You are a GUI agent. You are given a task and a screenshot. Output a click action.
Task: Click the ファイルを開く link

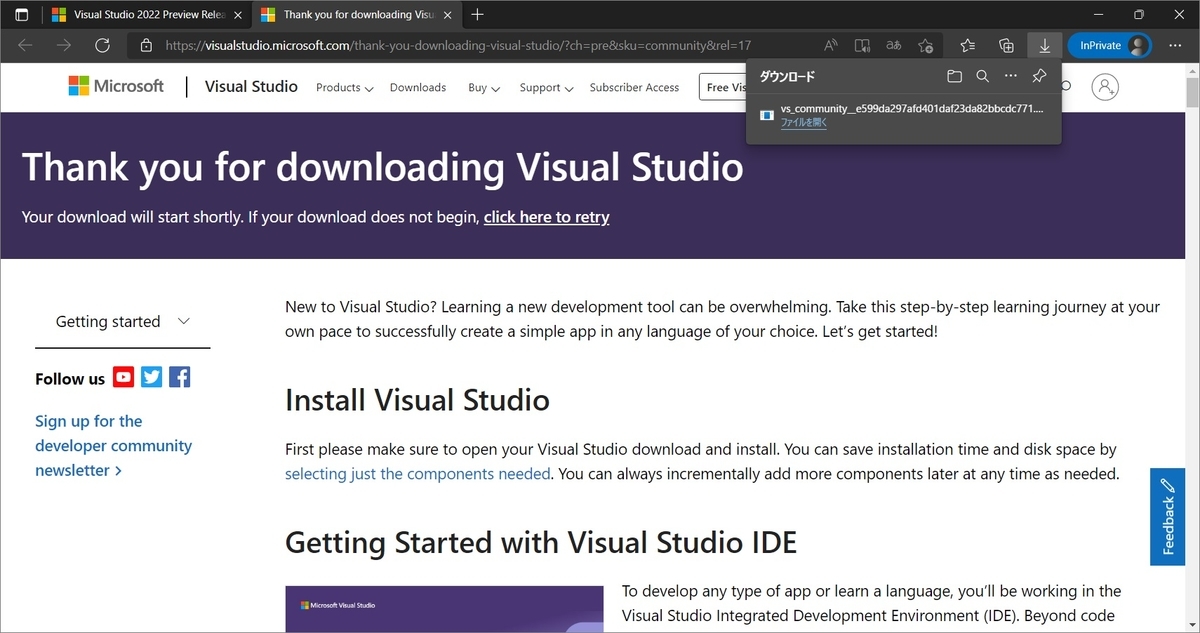pyautogui.click(x=804, y=122)
